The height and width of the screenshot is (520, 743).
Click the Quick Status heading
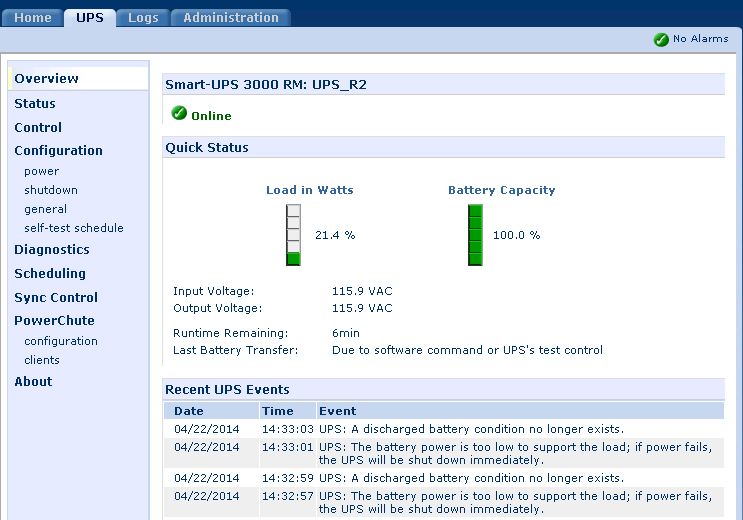pyautogui.click(x=207, y=148)
